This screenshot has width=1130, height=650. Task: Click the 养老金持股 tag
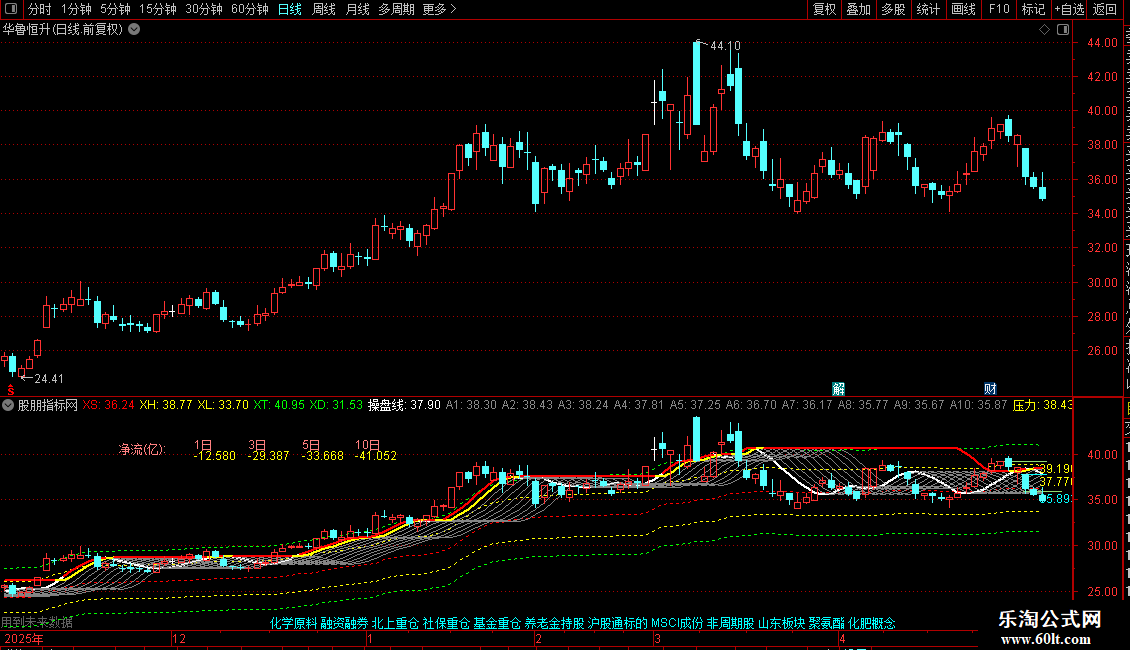[554, 623]
